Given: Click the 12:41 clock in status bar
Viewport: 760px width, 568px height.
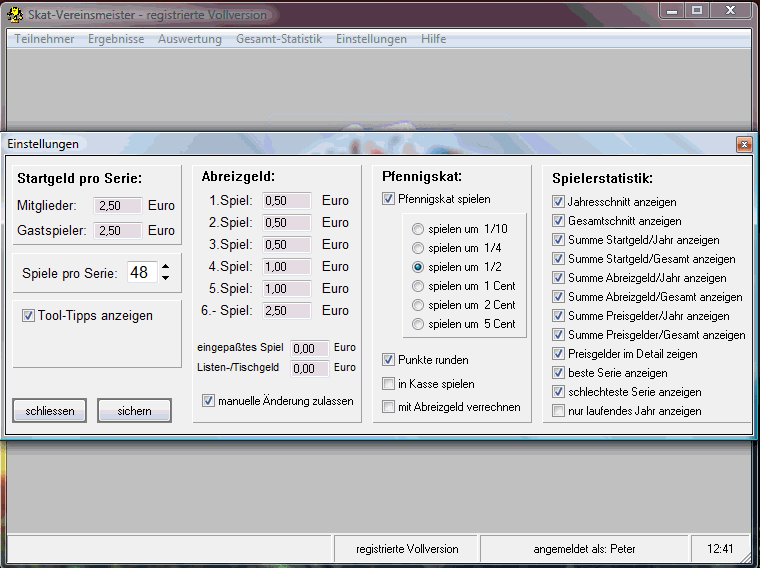Looking at the screenshot, I should 720,549.
